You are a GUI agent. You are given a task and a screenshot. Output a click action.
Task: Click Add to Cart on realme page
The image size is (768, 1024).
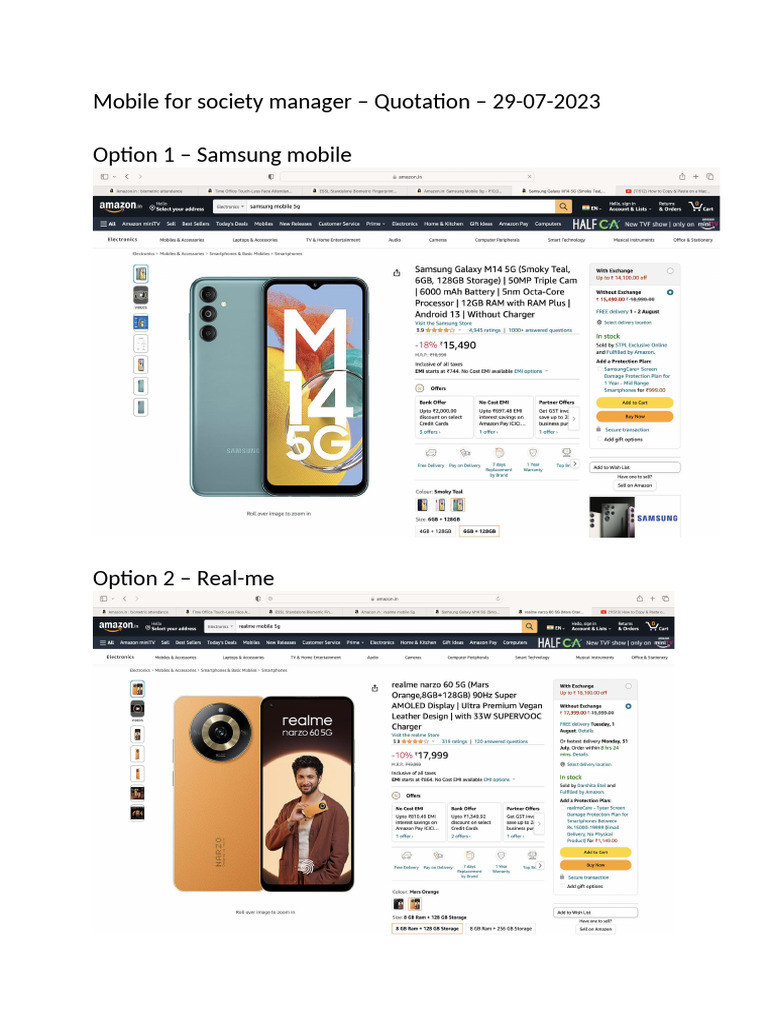click(x=595, y=852)
